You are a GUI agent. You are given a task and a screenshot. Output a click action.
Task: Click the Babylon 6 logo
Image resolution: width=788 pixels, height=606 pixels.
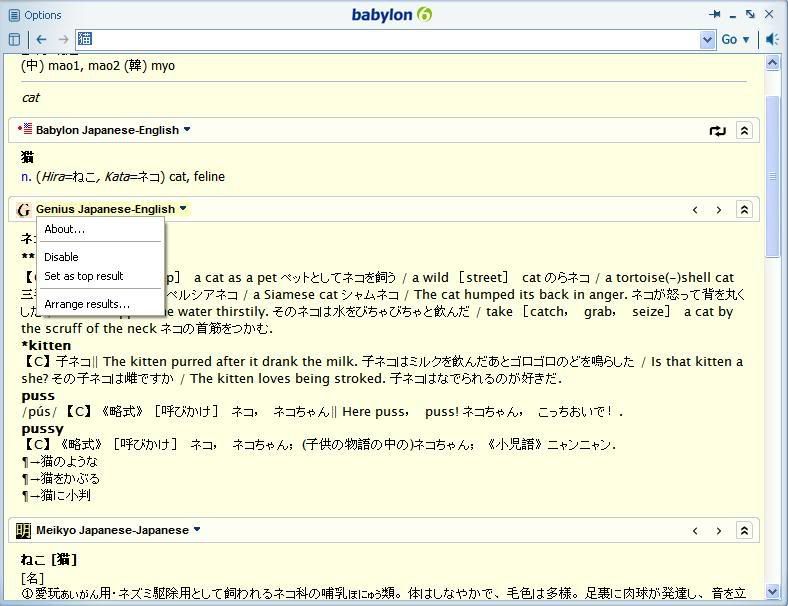[x=391, y=15]
